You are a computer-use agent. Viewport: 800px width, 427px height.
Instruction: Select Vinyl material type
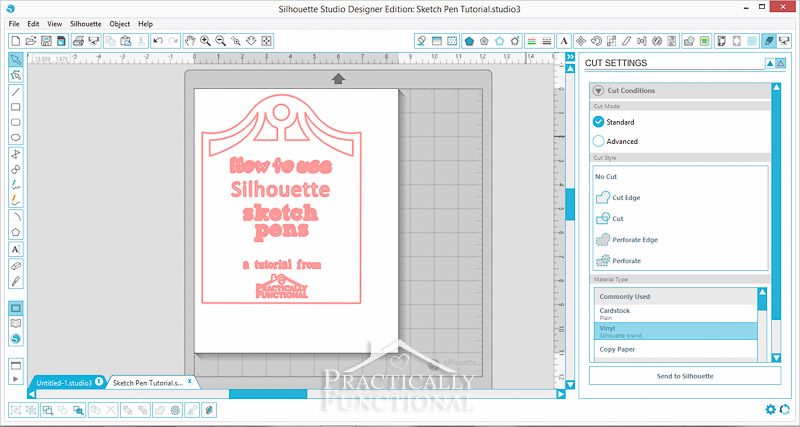point(676,331)
